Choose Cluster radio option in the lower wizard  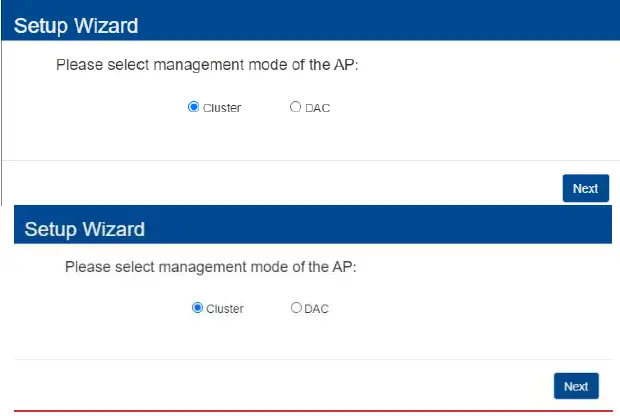197,308
